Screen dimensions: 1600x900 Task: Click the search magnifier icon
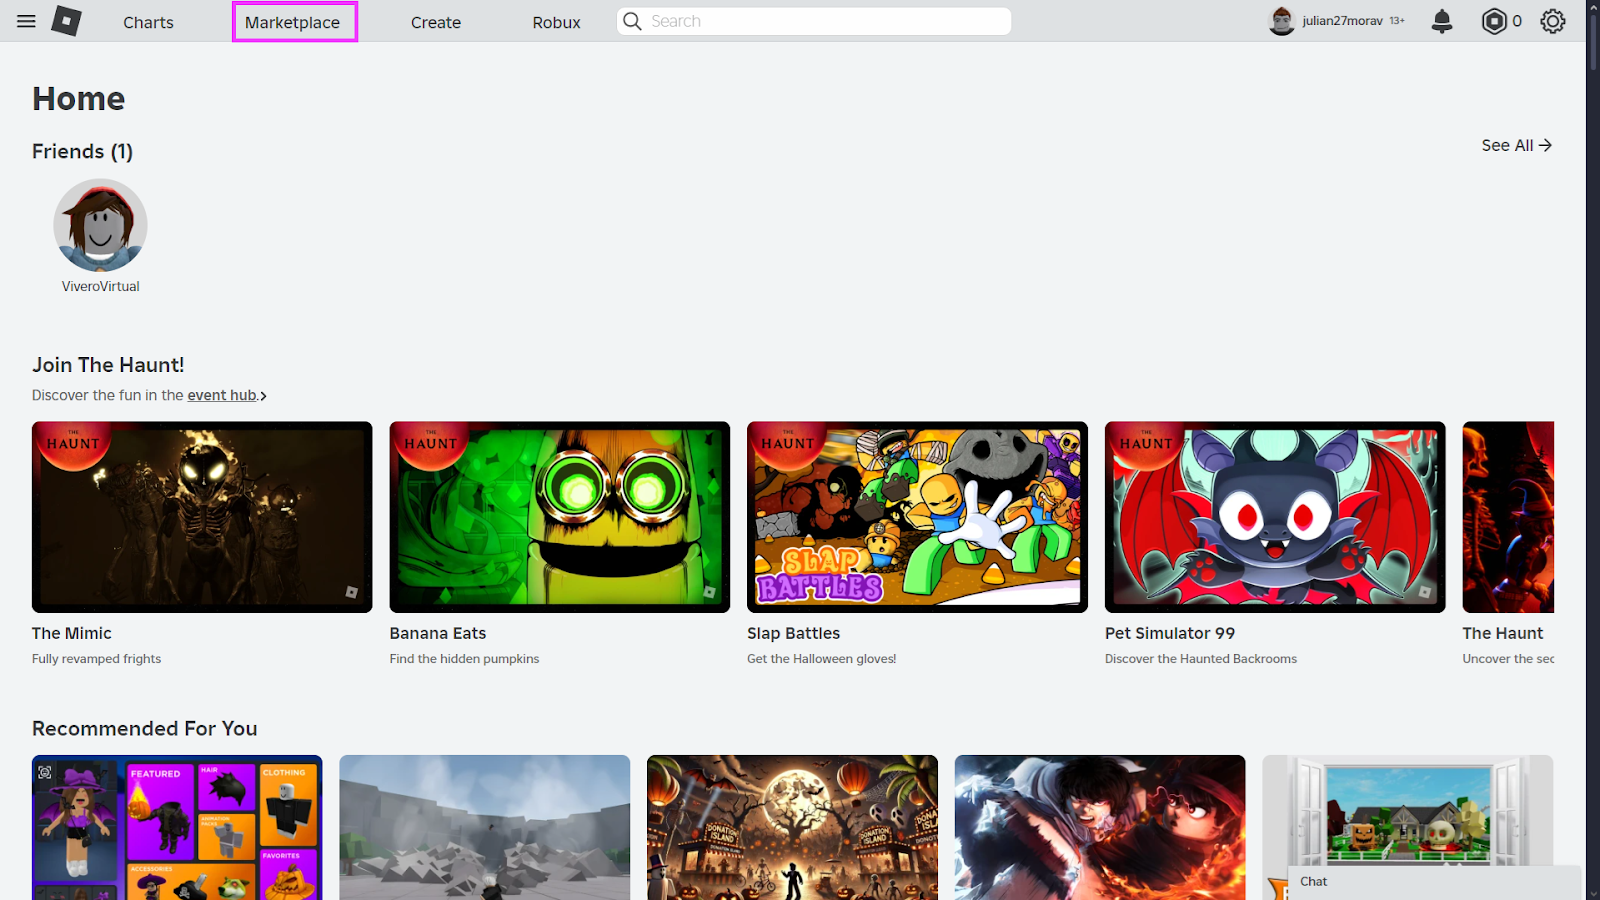pyautogui.click(x=632, y=21)
